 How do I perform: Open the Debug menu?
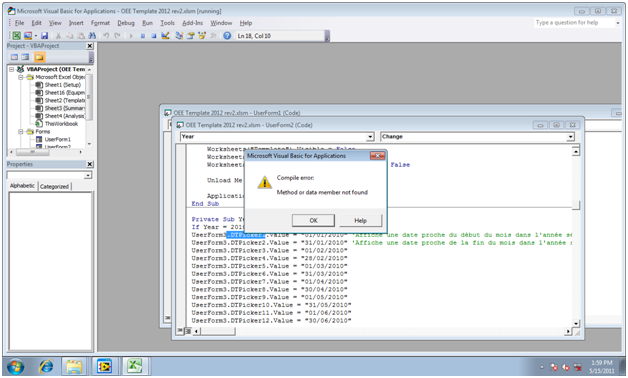pos(126,23)
